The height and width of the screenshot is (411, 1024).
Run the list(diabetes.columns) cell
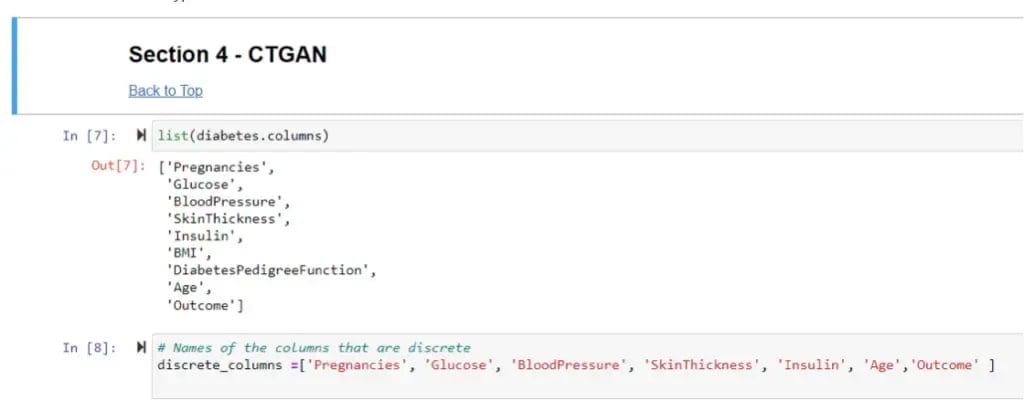coord(140,135)
